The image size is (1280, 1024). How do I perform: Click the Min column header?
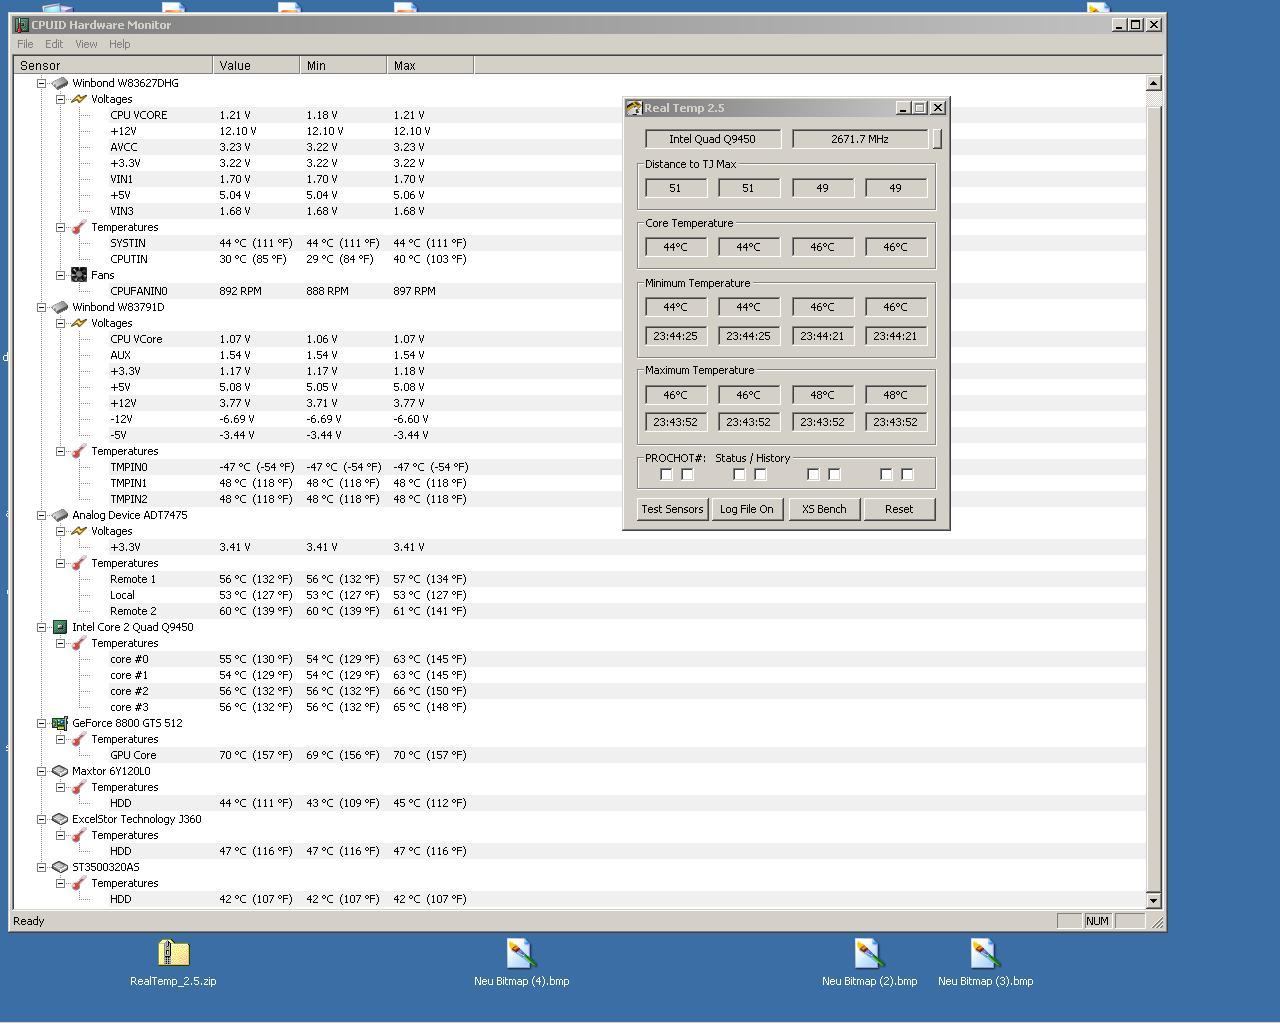(x=343, y=66)
